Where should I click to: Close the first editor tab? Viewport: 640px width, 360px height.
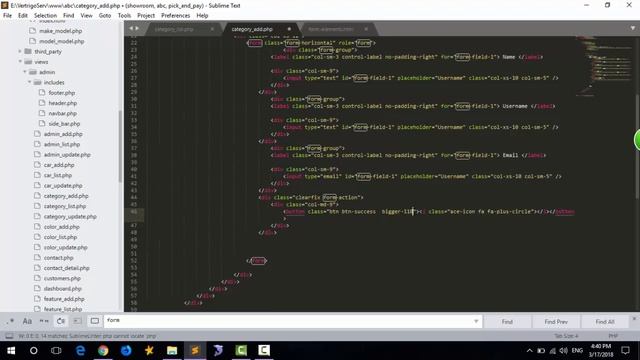pos(212,29)
